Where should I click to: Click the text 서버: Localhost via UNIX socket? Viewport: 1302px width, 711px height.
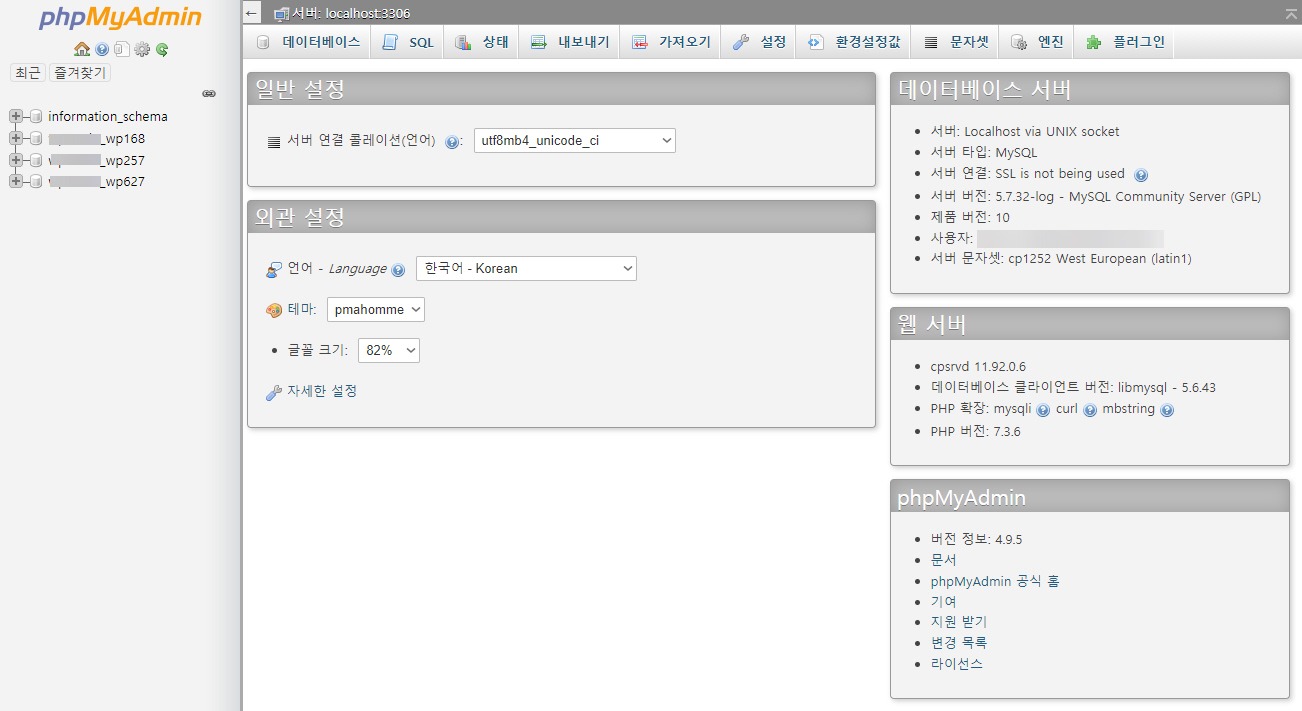point(1025,132)
